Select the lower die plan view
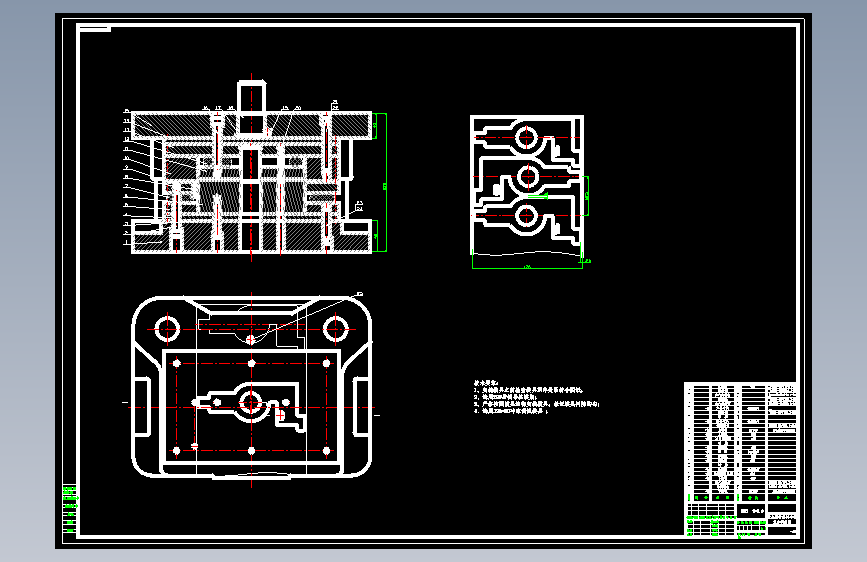Image resolution: width=867 pixels, height=562 pixels. pyautogui.click(x=252, y=388)
